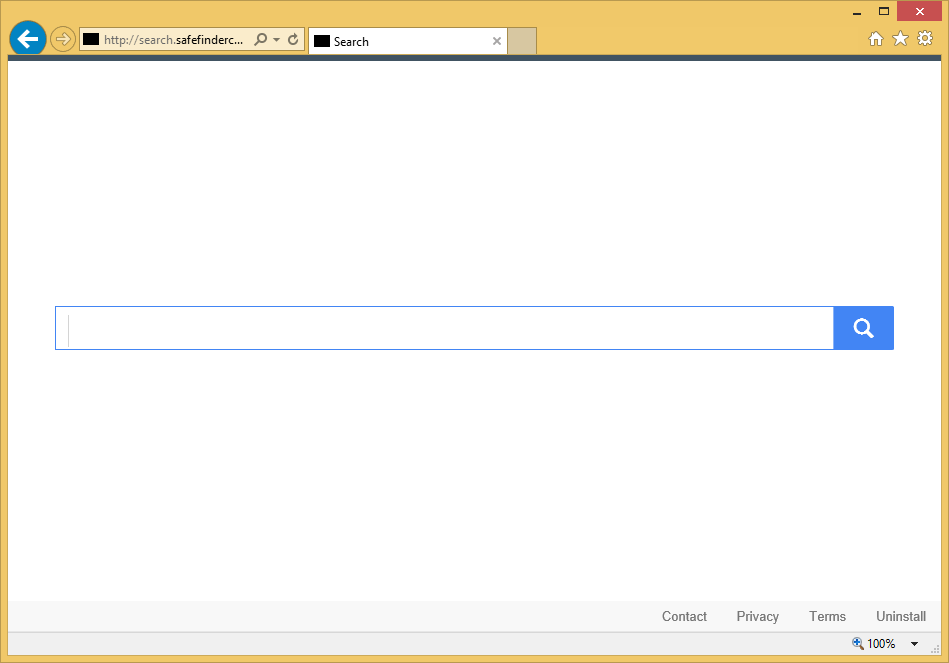Click the address bar search magnifier
Viewport: 949px width, 663px height.
click(x=261, y=40)
